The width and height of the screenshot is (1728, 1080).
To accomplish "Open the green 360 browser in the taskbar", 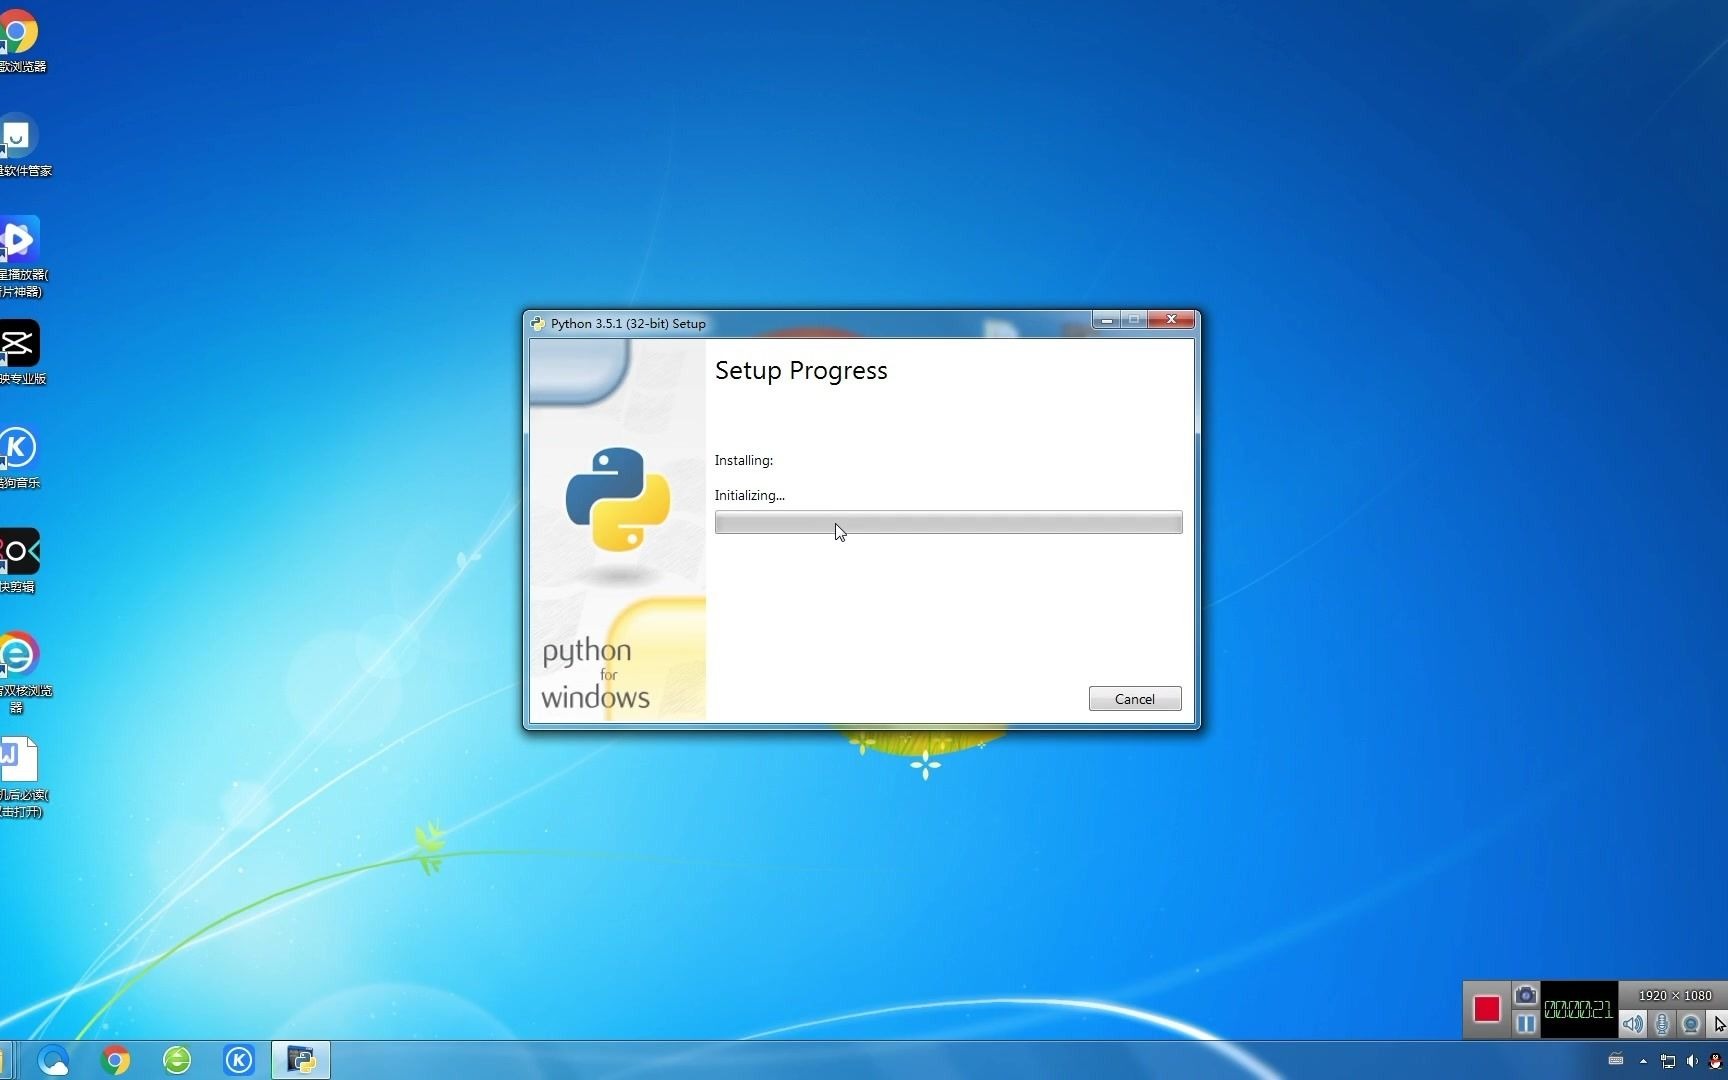I will pyautogui.click(x=177, y=1060).
